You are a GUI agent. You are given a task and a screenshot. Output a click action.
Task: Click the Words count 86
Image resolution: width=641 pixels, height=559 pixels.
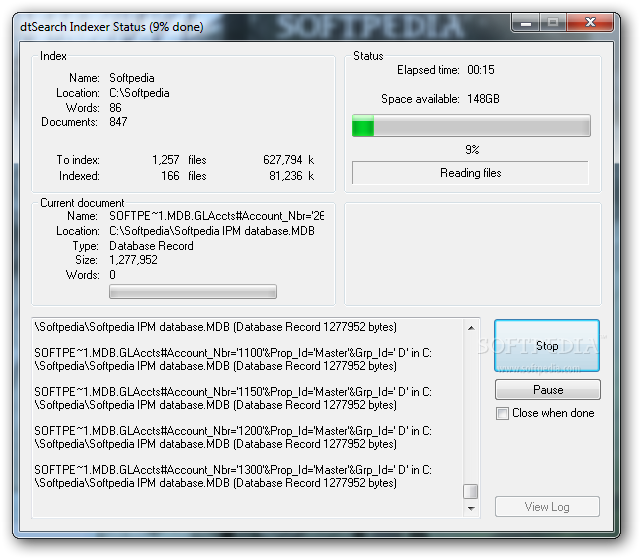coord(115,108)
